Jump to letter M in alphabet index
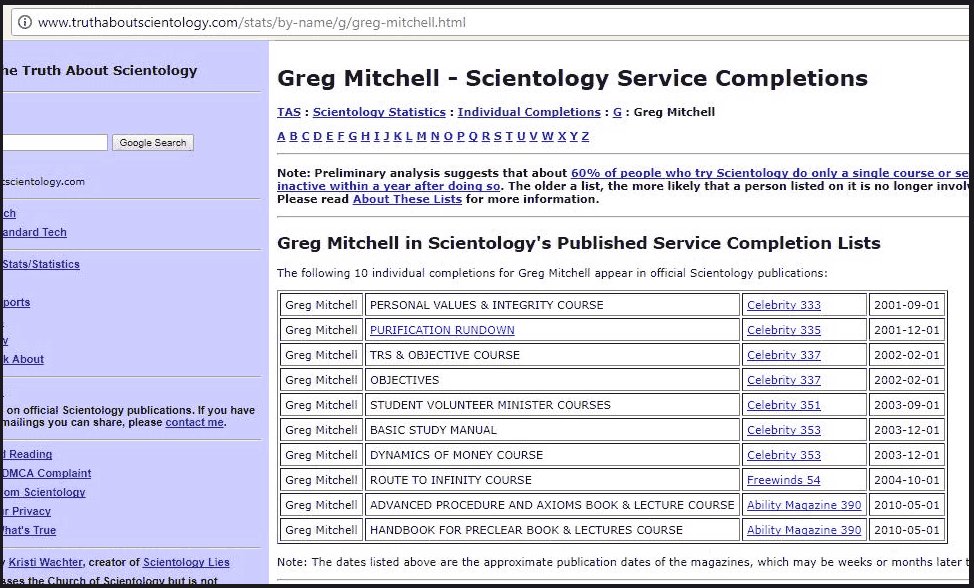The height and width of the screenshot is (588, 974). point(421,137)
